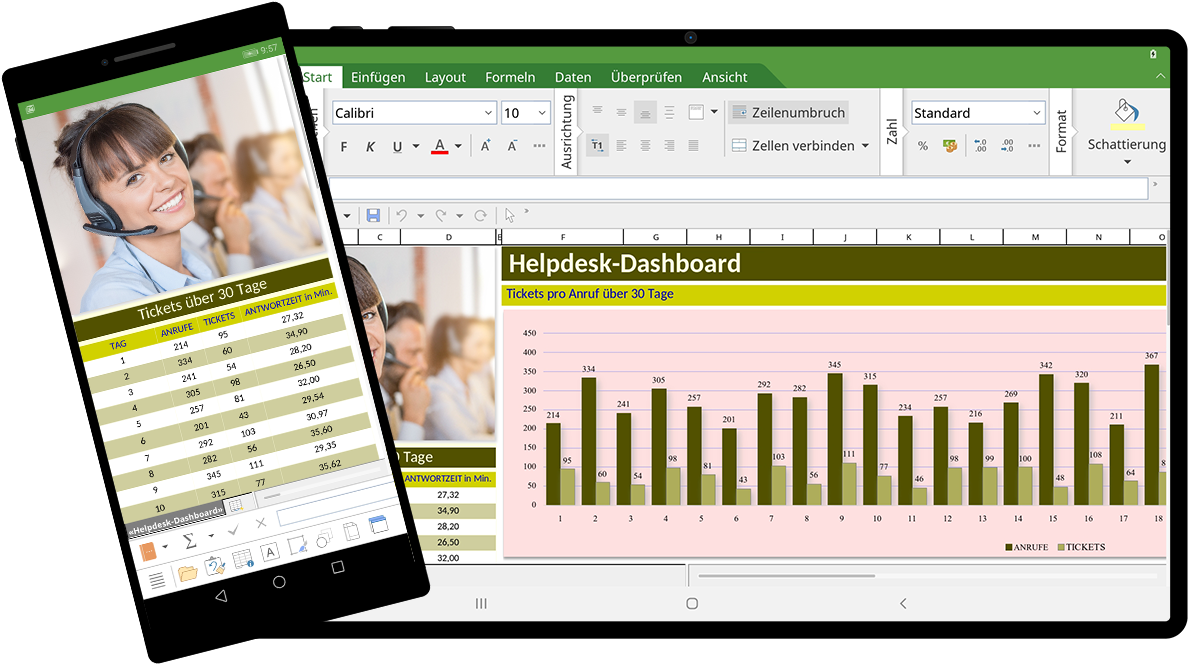The image size is (1190, 665).
Task: Toggle the Zeilenumbruch text wrap option
Action: [788, 113]
